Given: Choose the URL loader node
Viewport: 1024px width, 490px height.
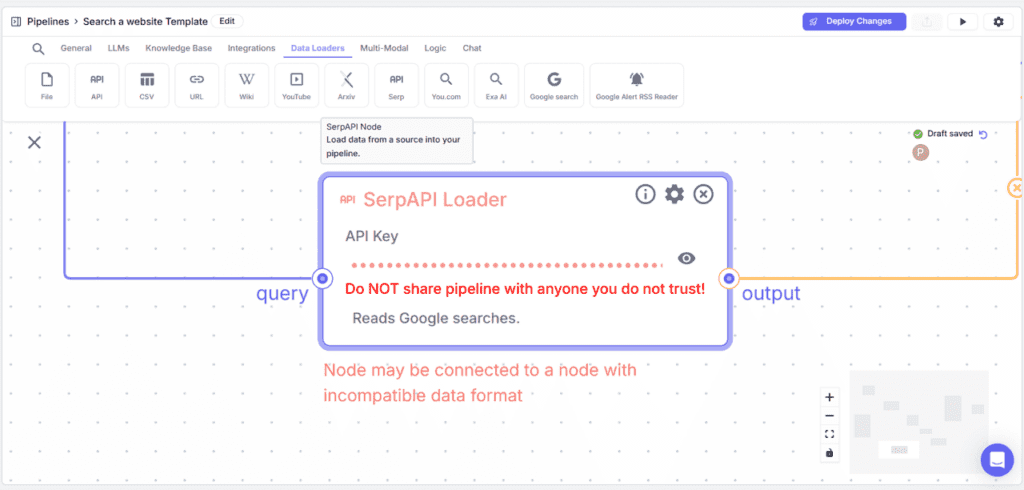Looking at the screenshot, I should click(x=197, y=85).
